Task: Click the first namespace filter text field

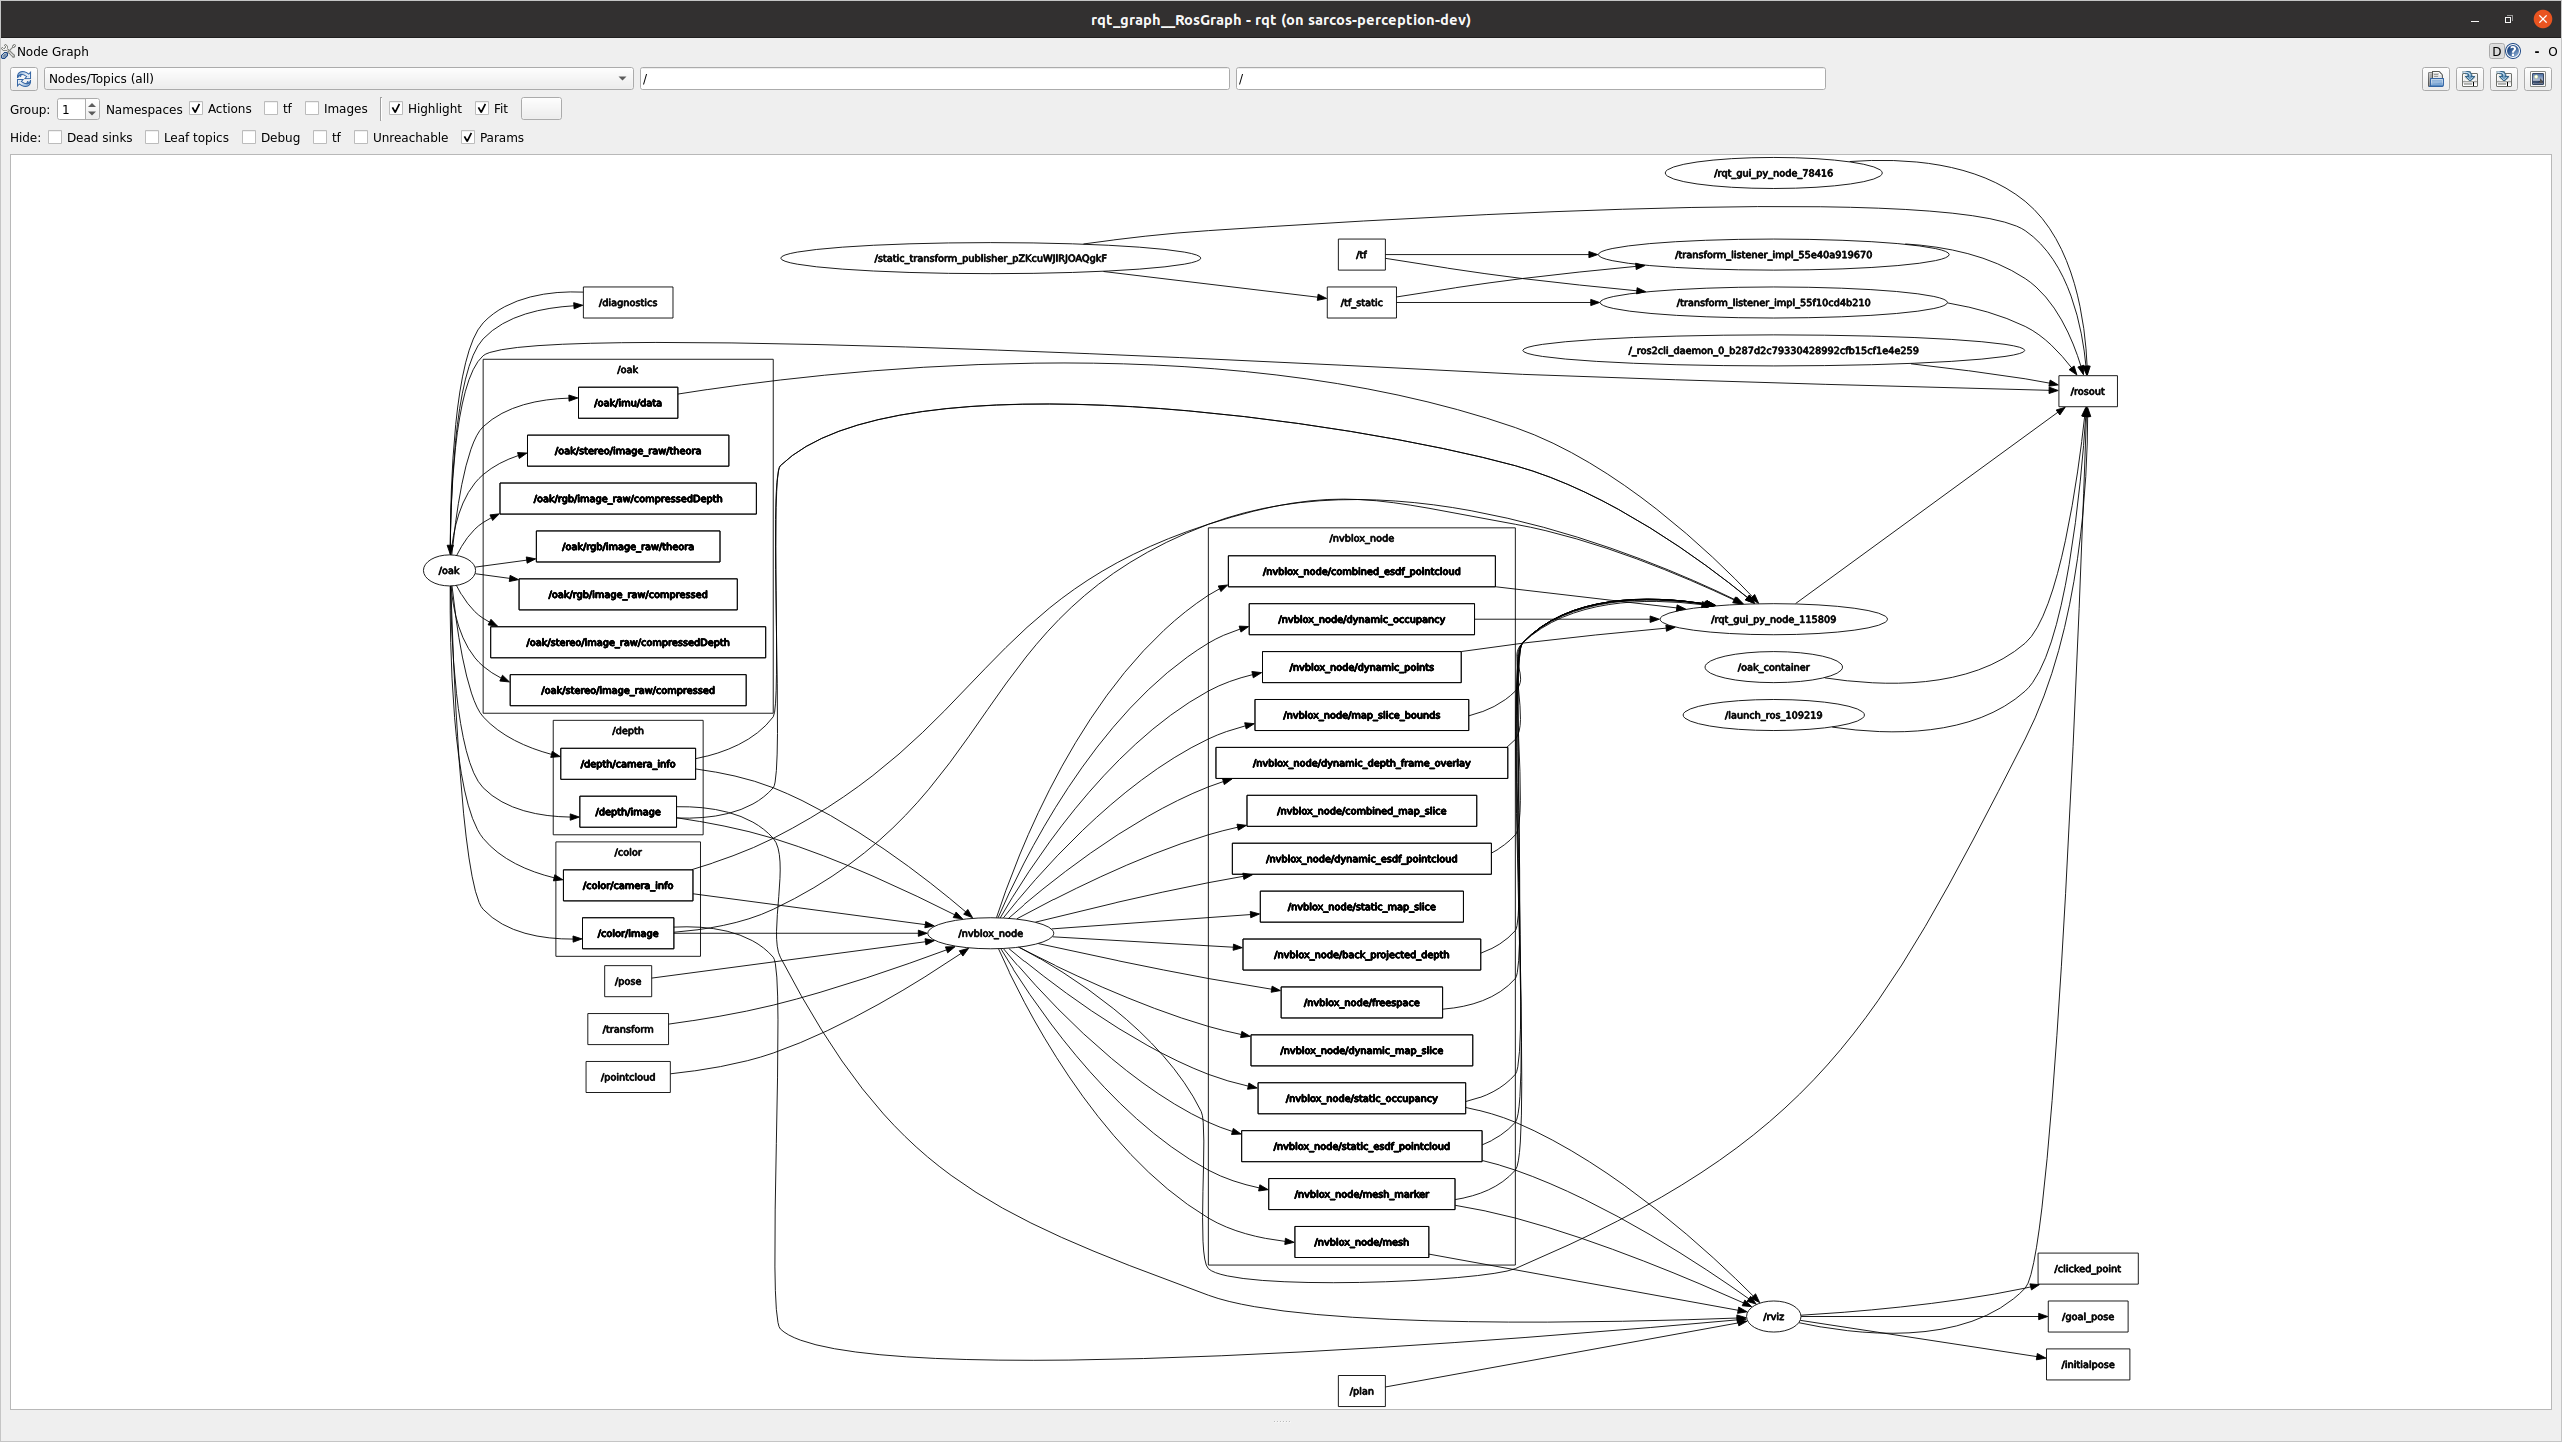Action: [934, 78]
